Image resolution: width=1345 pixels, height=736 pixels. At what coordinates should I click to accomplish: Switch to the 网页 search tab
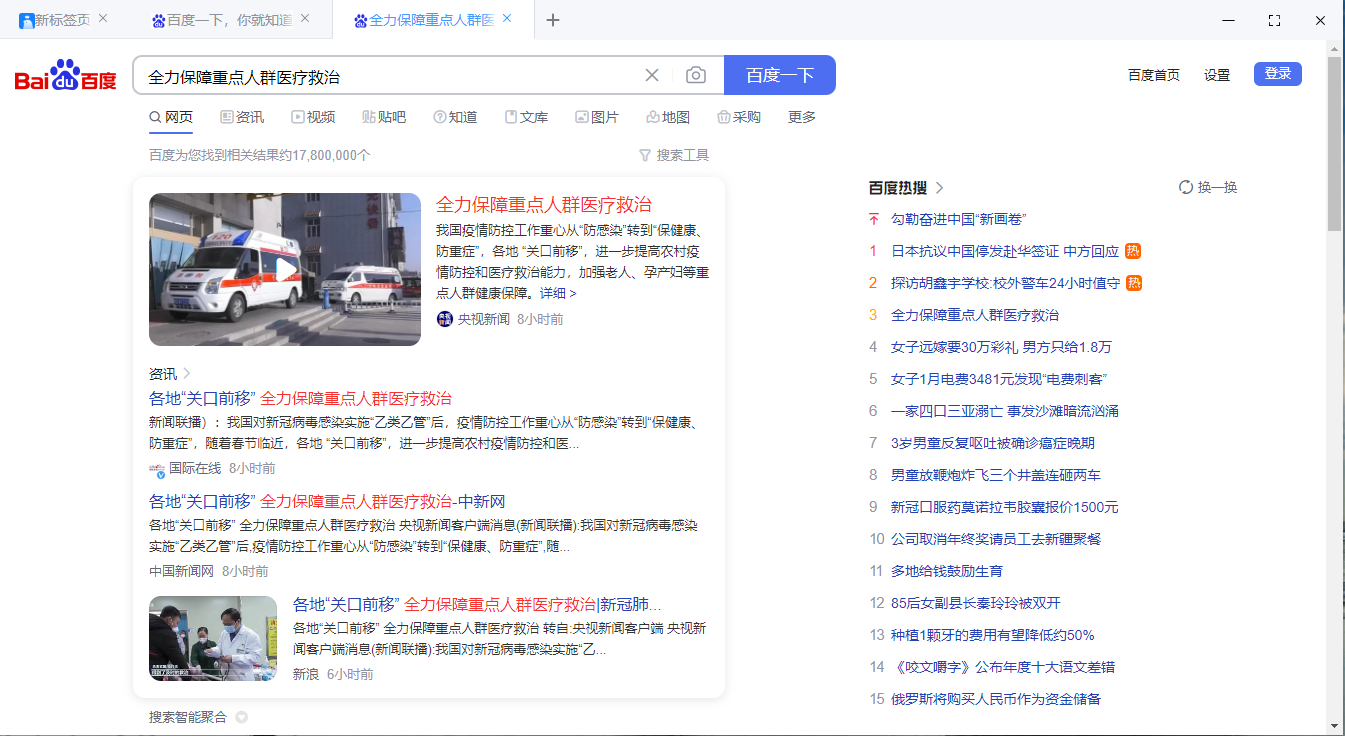[171, 117]
